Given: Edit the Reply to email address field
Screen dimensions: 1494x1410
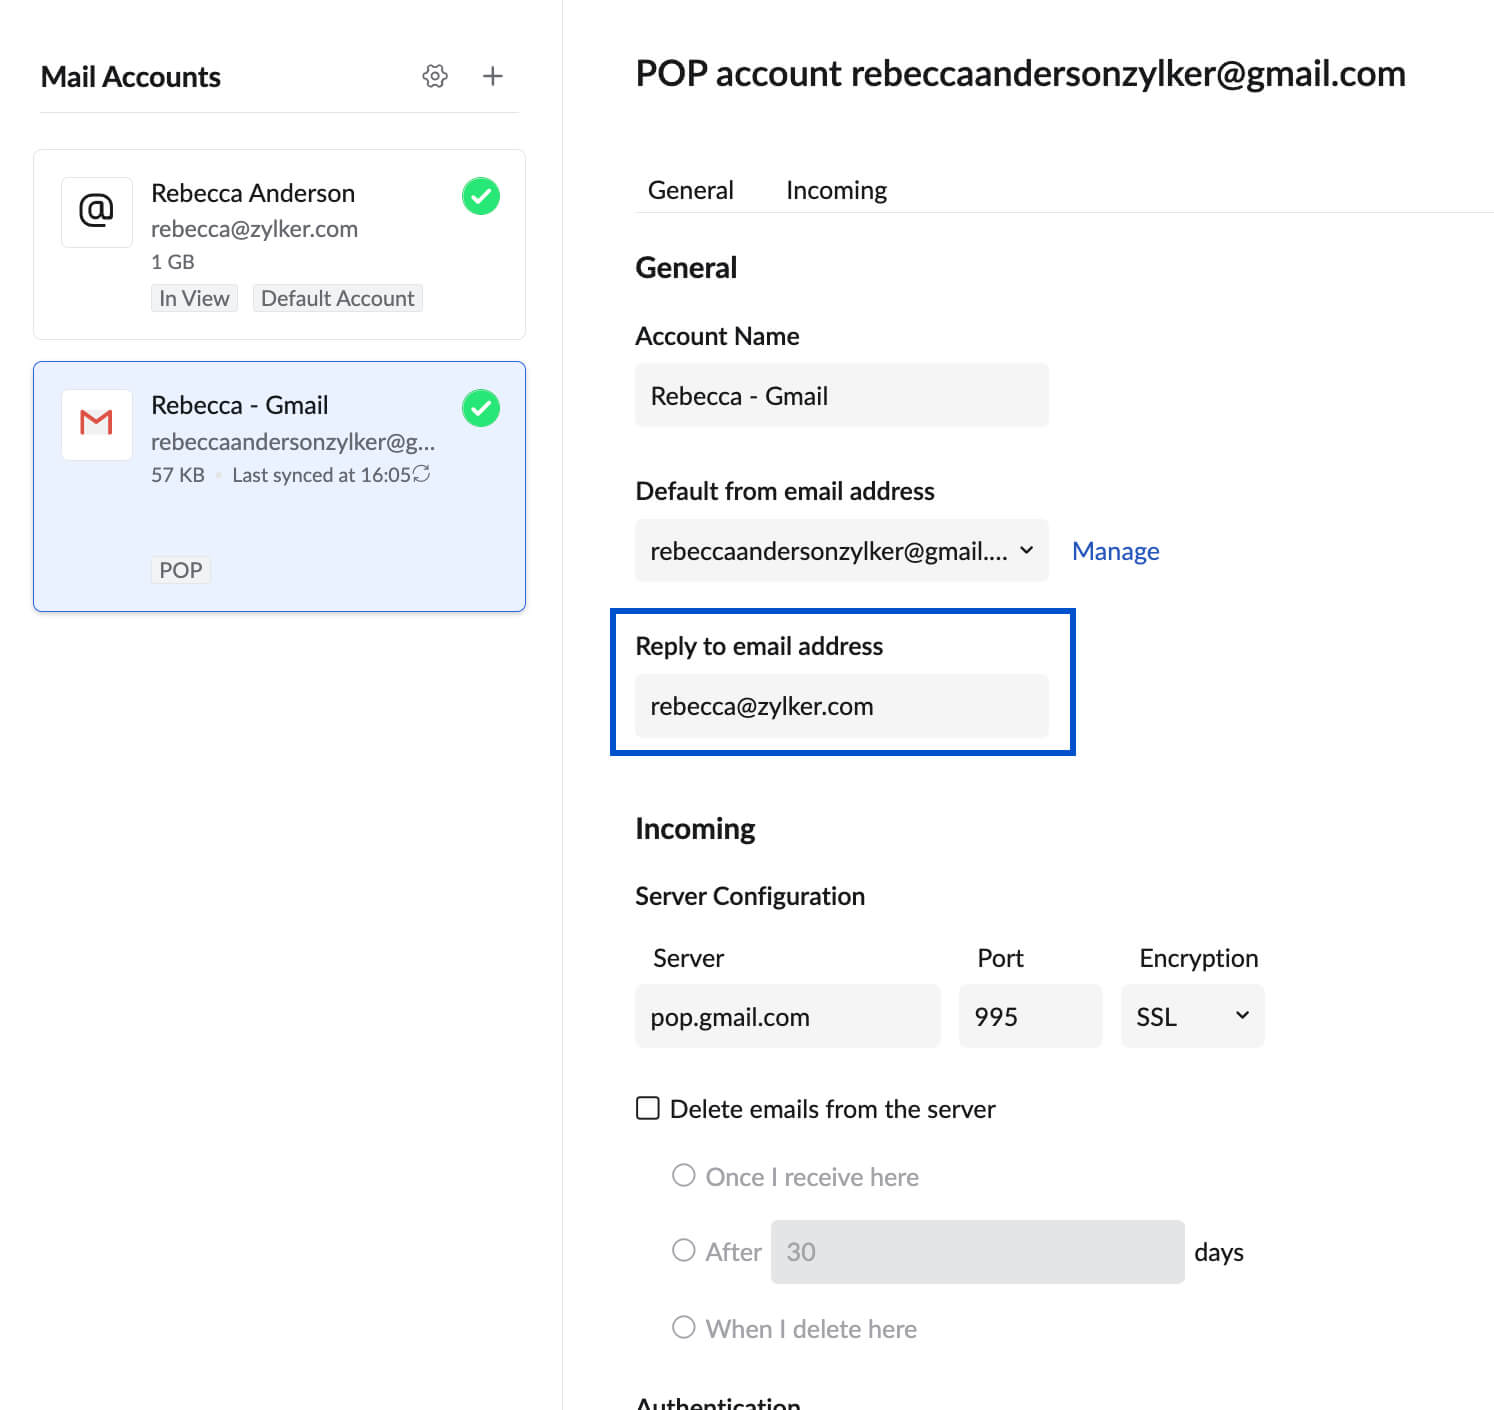Looking at the screenshot, I should pyautogui.click(x=841, y=706).
